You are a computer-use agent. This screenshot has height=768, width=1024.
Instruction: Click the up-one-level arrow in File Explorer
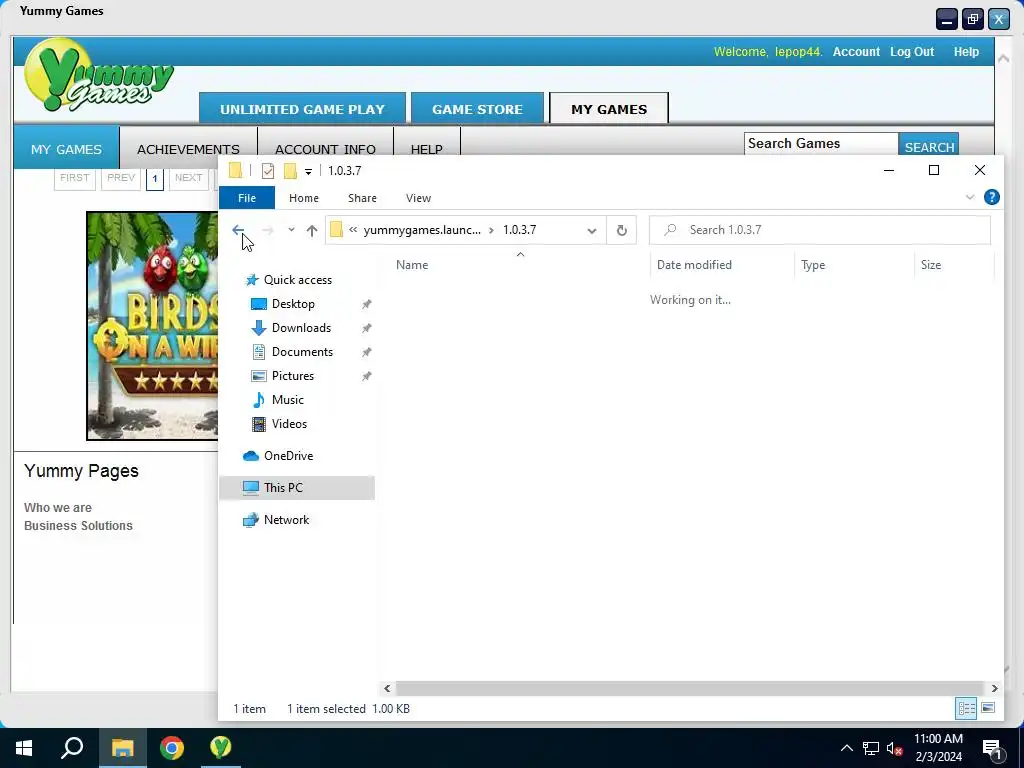(312, 231)
